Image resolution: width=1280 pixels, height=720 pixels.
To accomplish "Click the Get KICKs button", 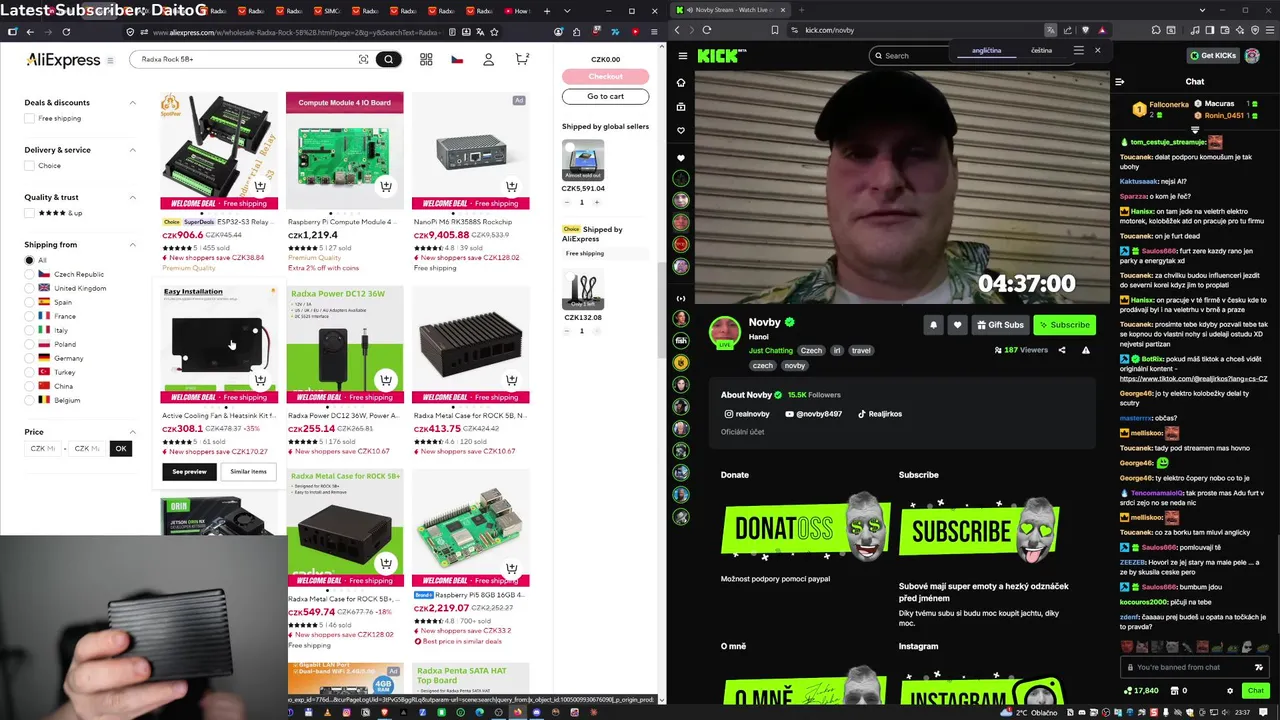I will (x=1212, y=56).
